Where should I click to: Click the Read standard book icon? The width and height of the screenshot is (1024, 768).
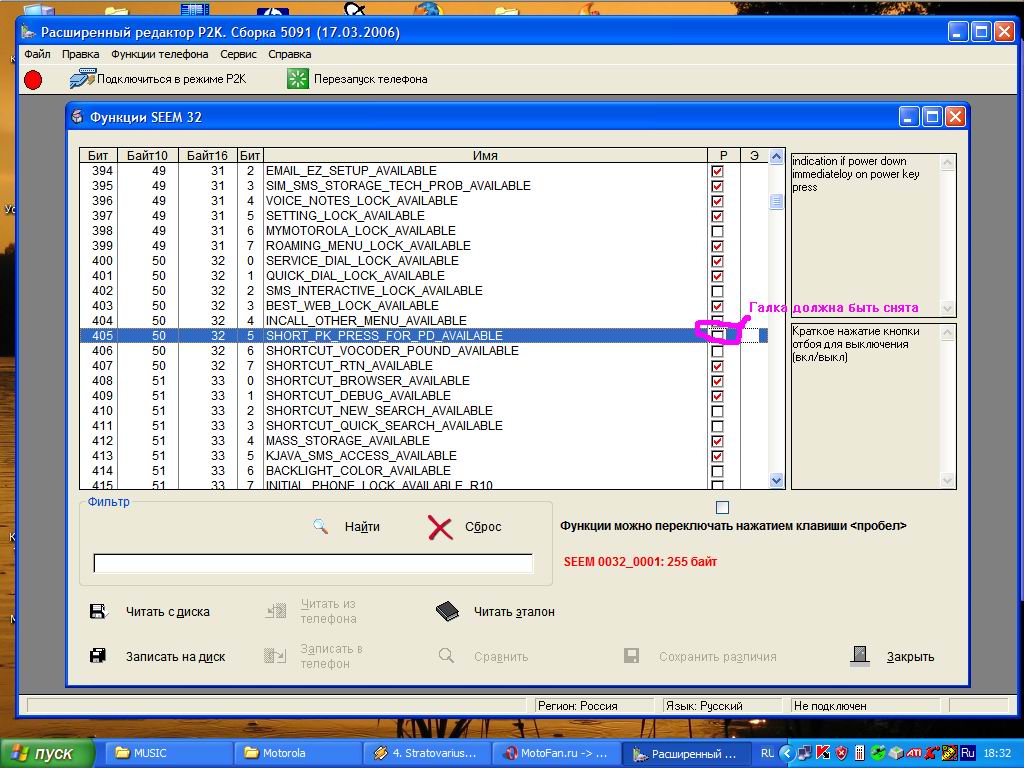click(447, 611)
